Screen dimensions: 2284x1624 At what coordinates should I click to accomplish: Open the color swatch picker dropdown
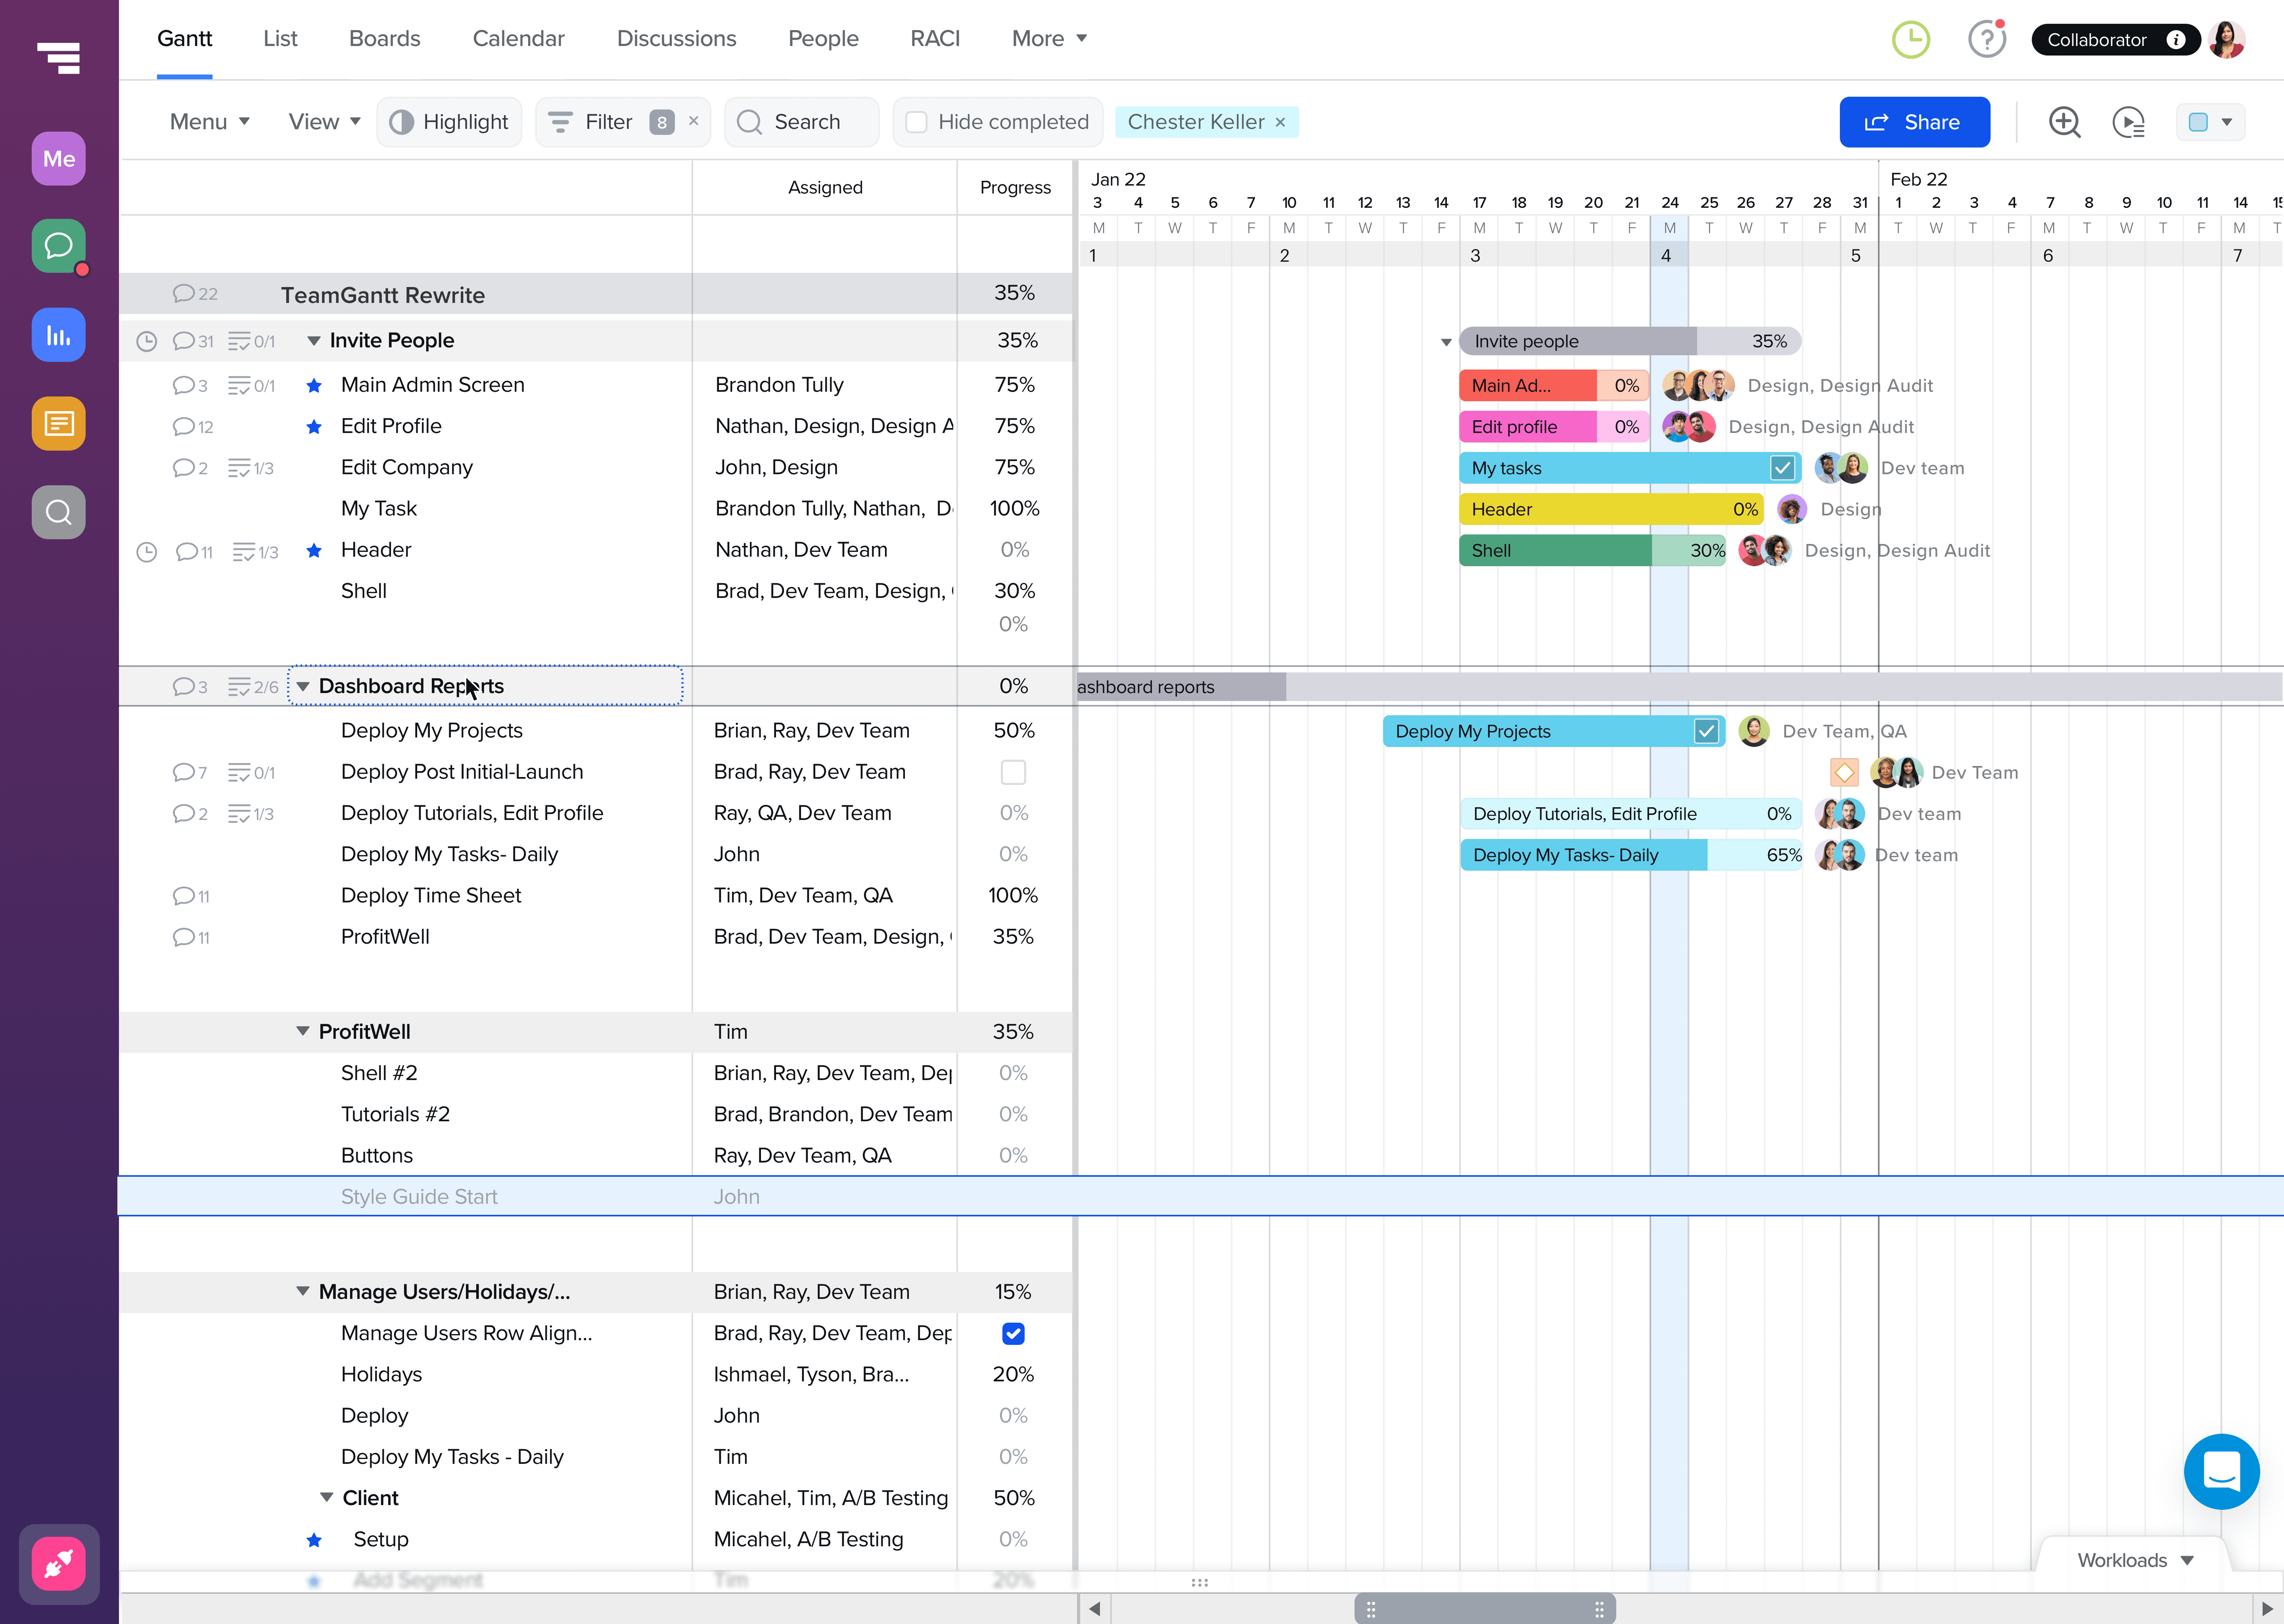click(x=2210, y=122)
